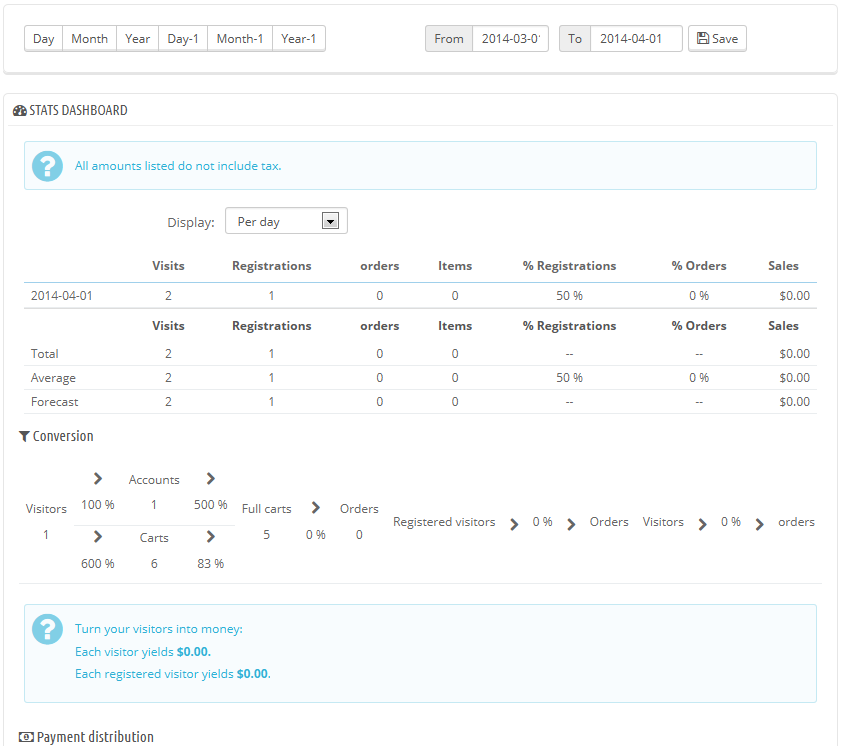Click the Stats Dashboard gauge icon

20,110
